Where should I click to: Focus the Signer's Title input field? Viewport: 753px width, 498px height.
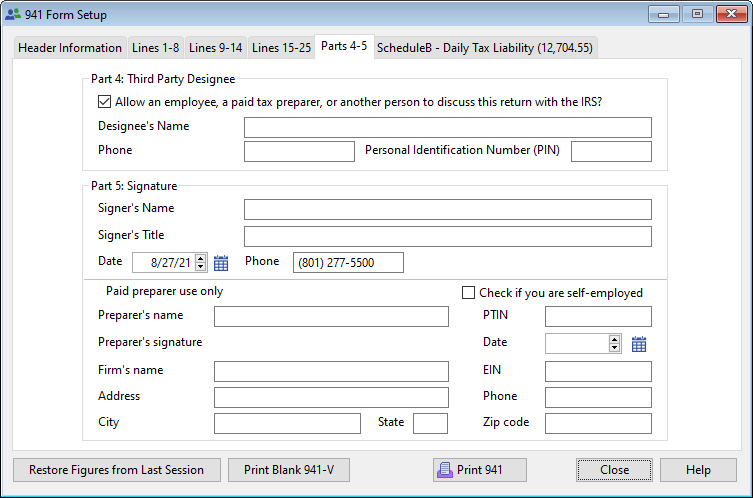pyautogui.click(x=447, y=236)
